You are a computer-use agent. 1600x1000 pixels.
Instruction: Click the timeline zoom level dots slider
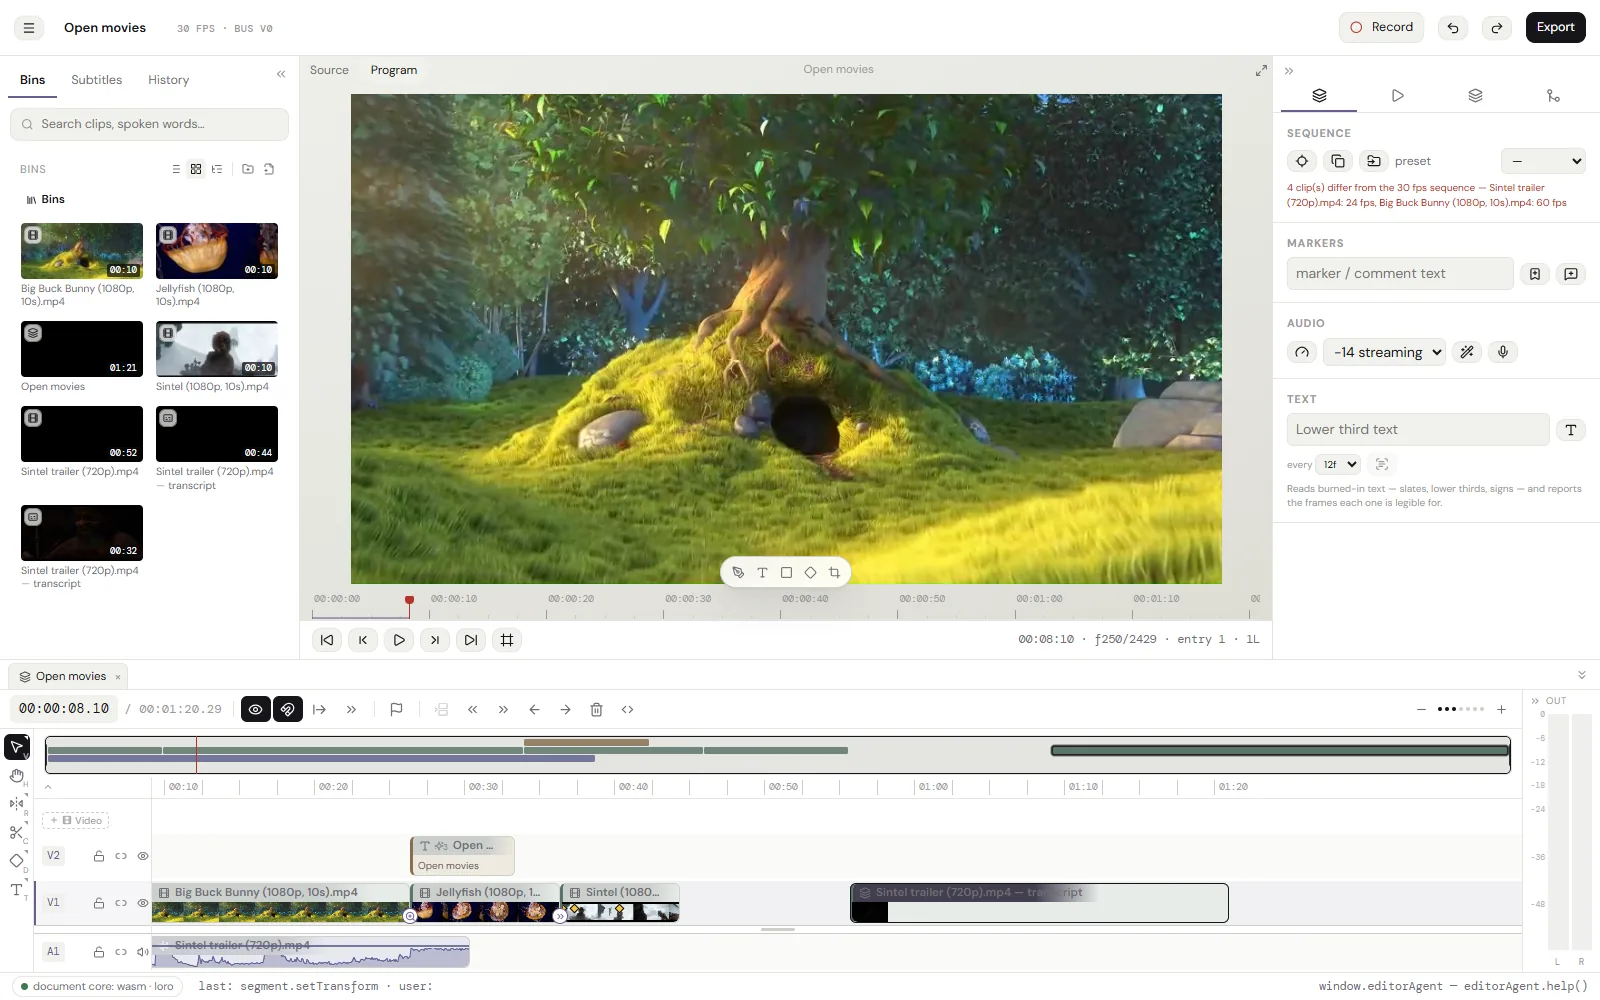tap(1461, 709)
